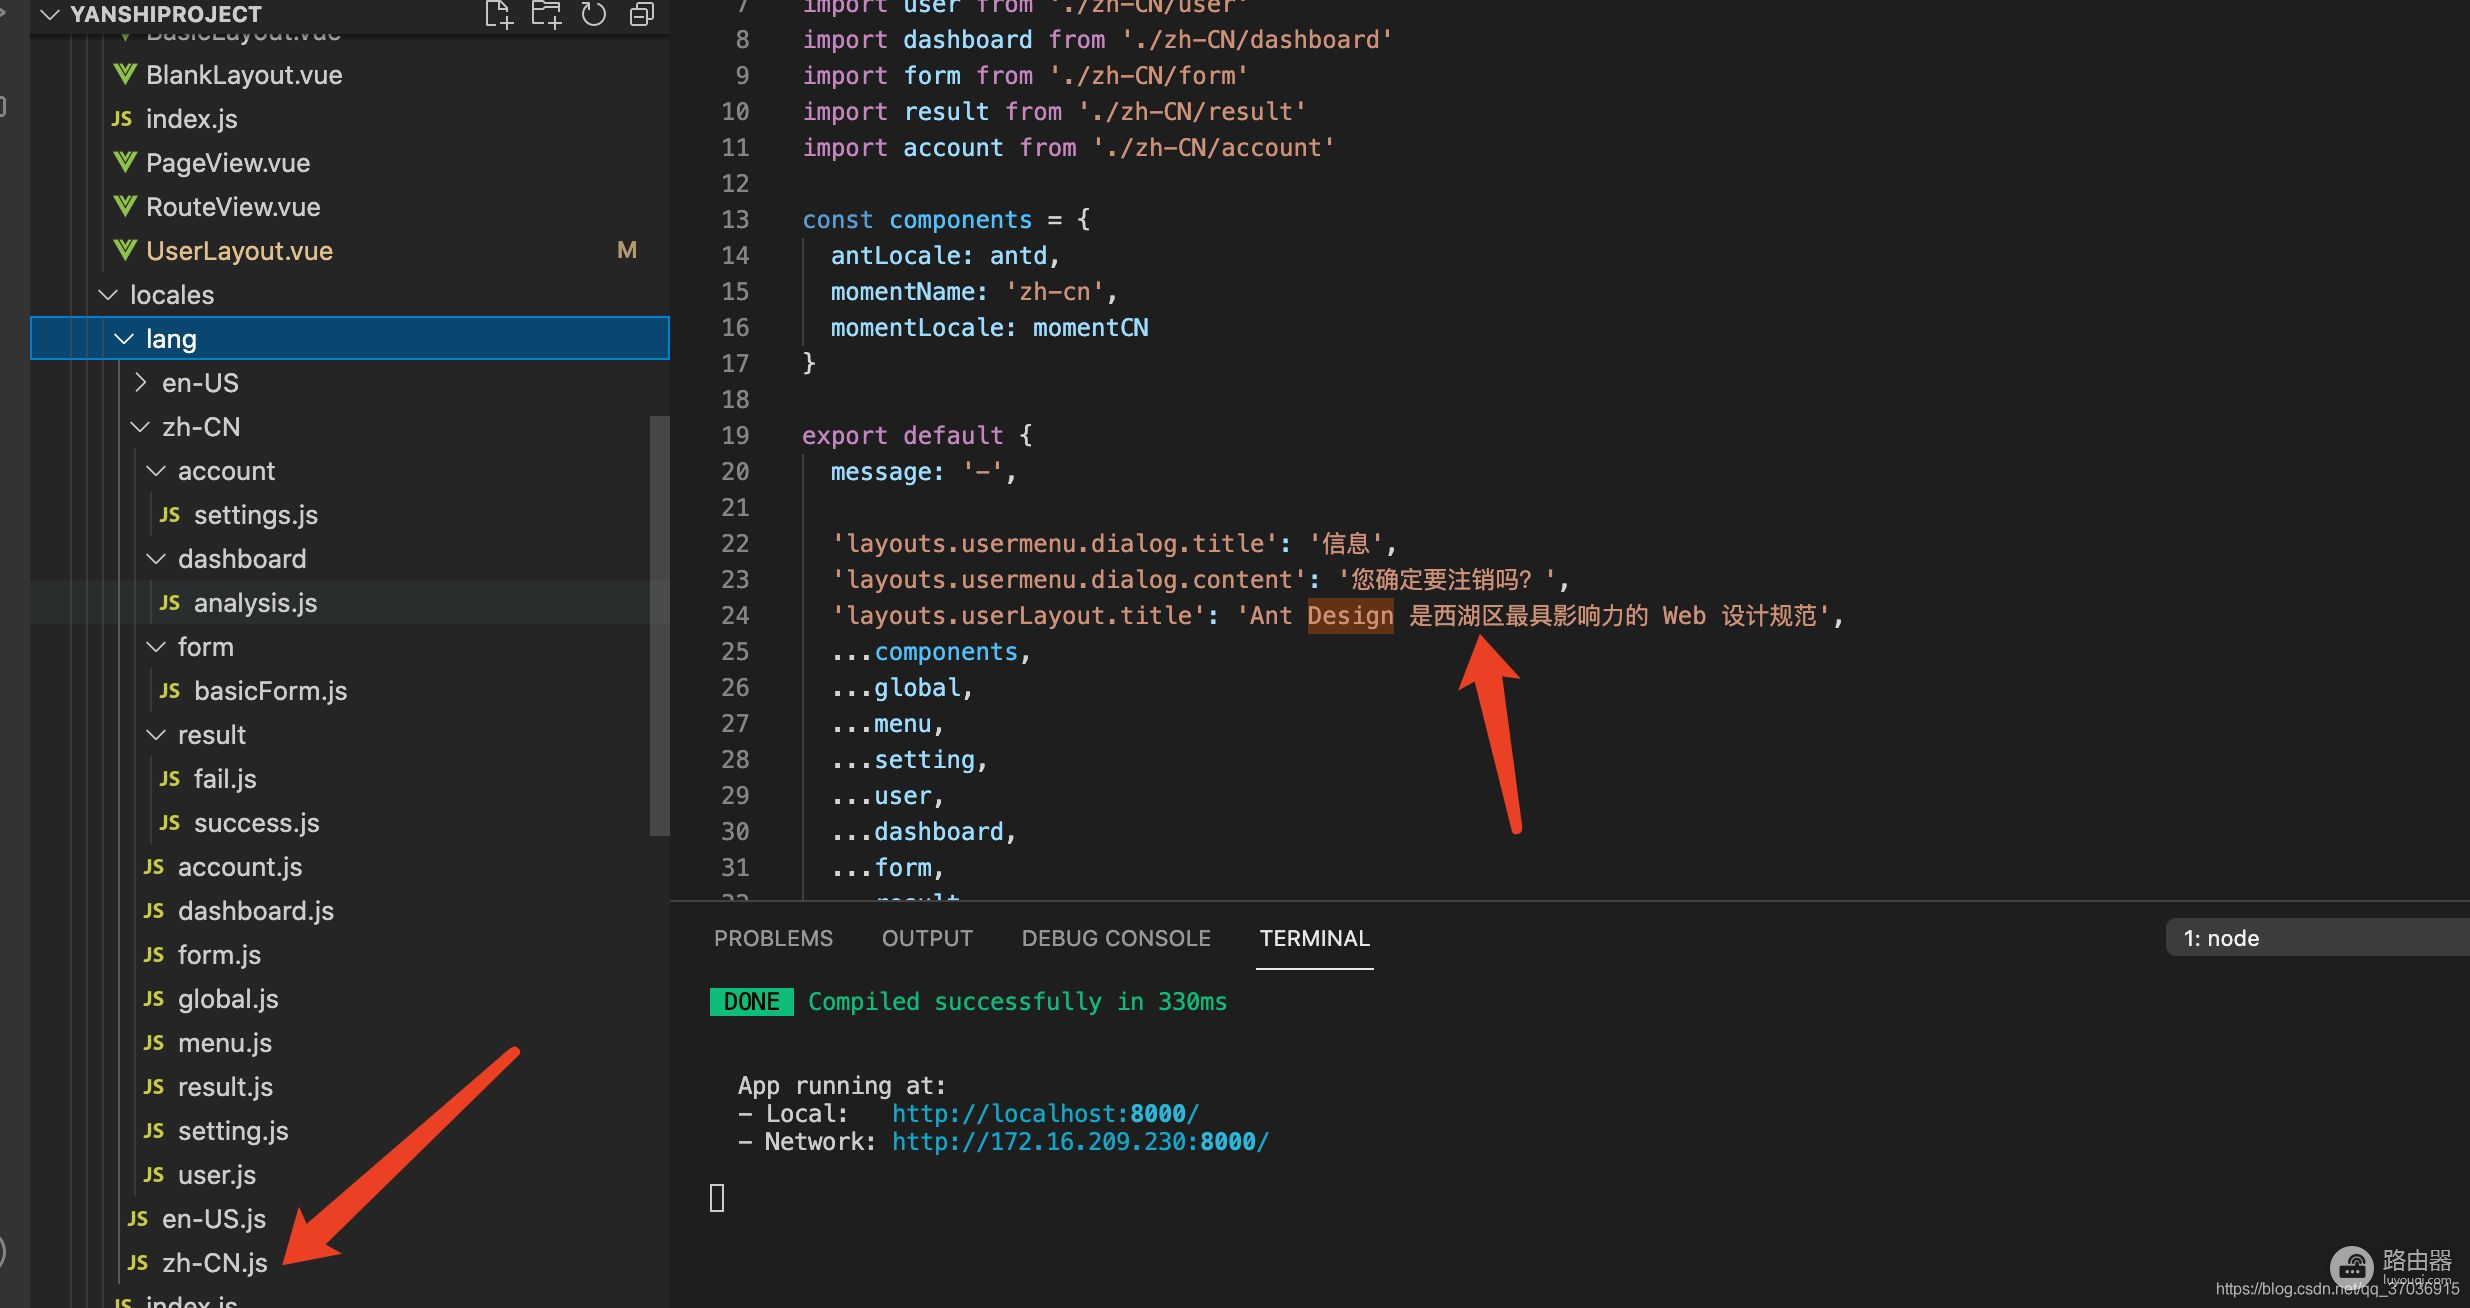Click the highlighted word 'Design' on line 24
2470x1308 pixels.
coord(1350,615)
